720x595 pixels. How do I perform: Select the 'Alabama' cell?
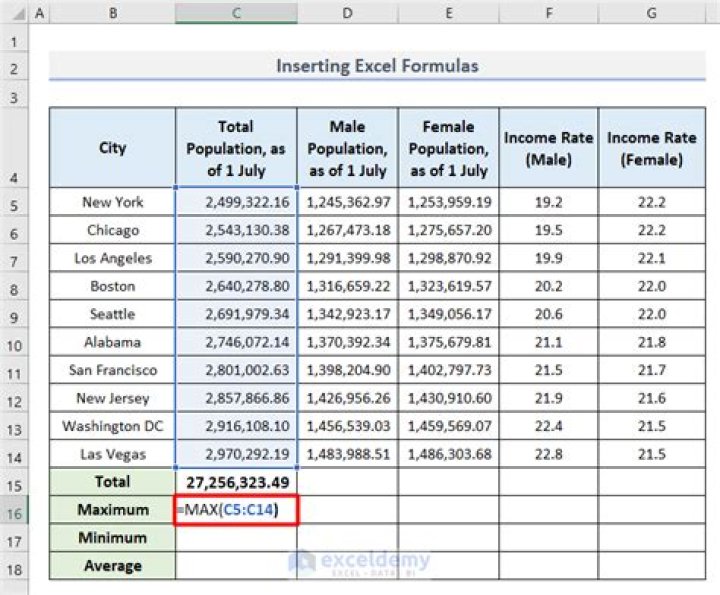point(112,342)
